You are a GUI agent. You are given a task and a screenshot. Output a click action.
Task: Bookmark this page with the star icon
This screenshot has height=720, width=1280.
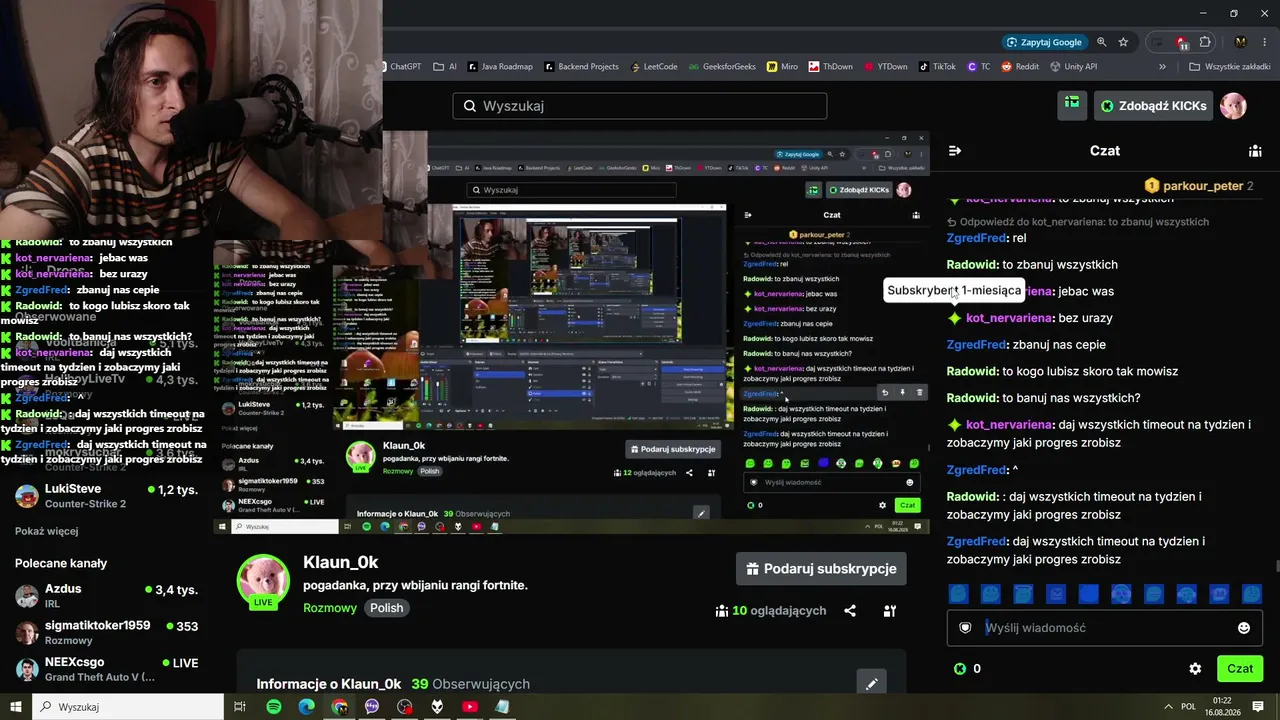tap(1123, 42)
